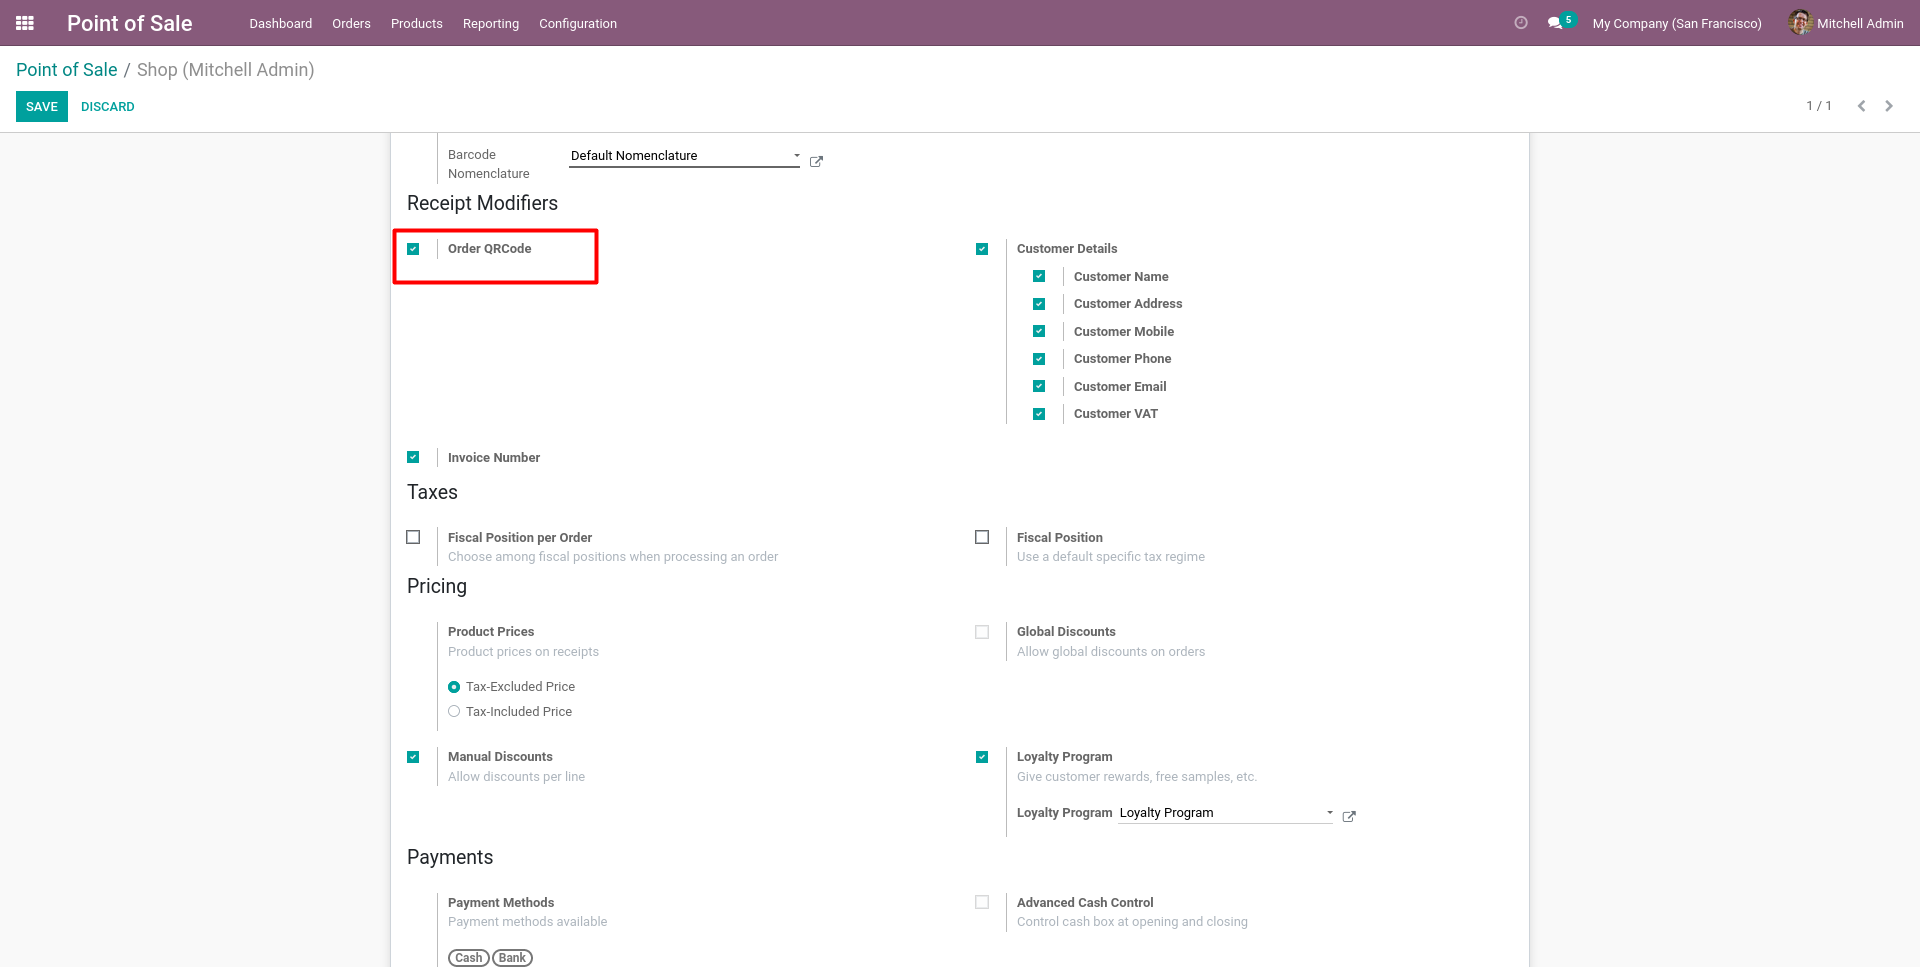The width and height of the screenshot is (1920, 967).
Task: Go to next record arrow
Action: click(1889, 106)
